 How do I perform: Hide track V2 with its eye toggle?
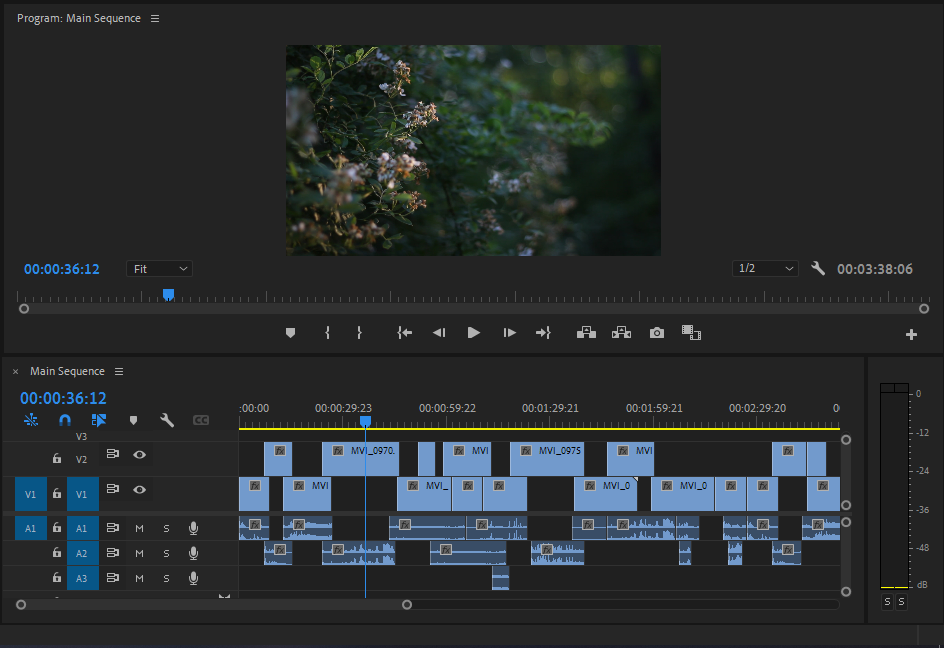[x=139, y=454]
